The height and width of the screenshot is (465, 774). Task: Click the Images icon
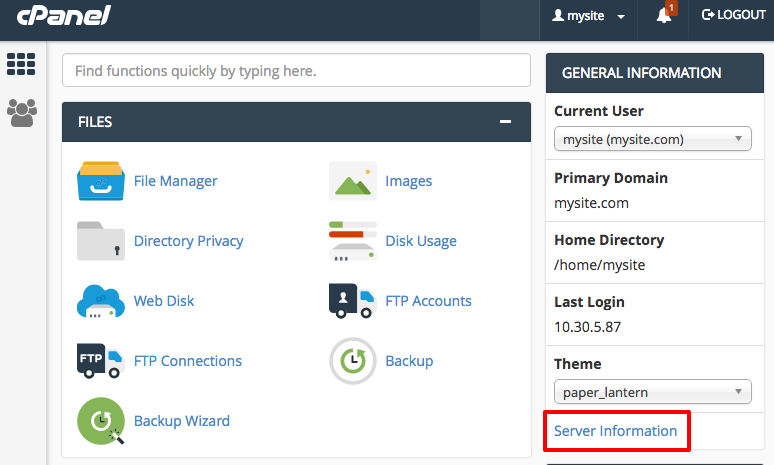[x=353, y=181]
